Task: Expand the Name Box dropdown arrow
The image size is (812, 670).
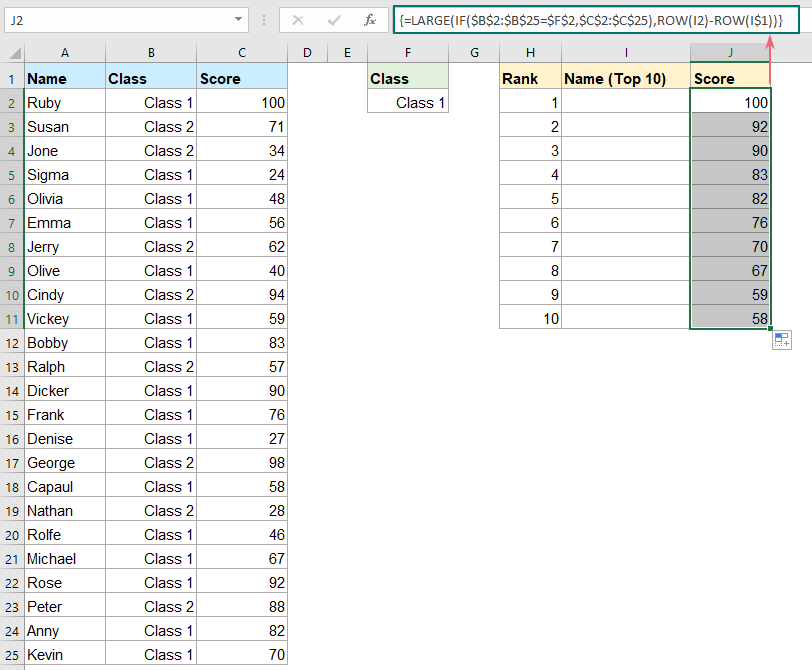Action: click(238, 19)
